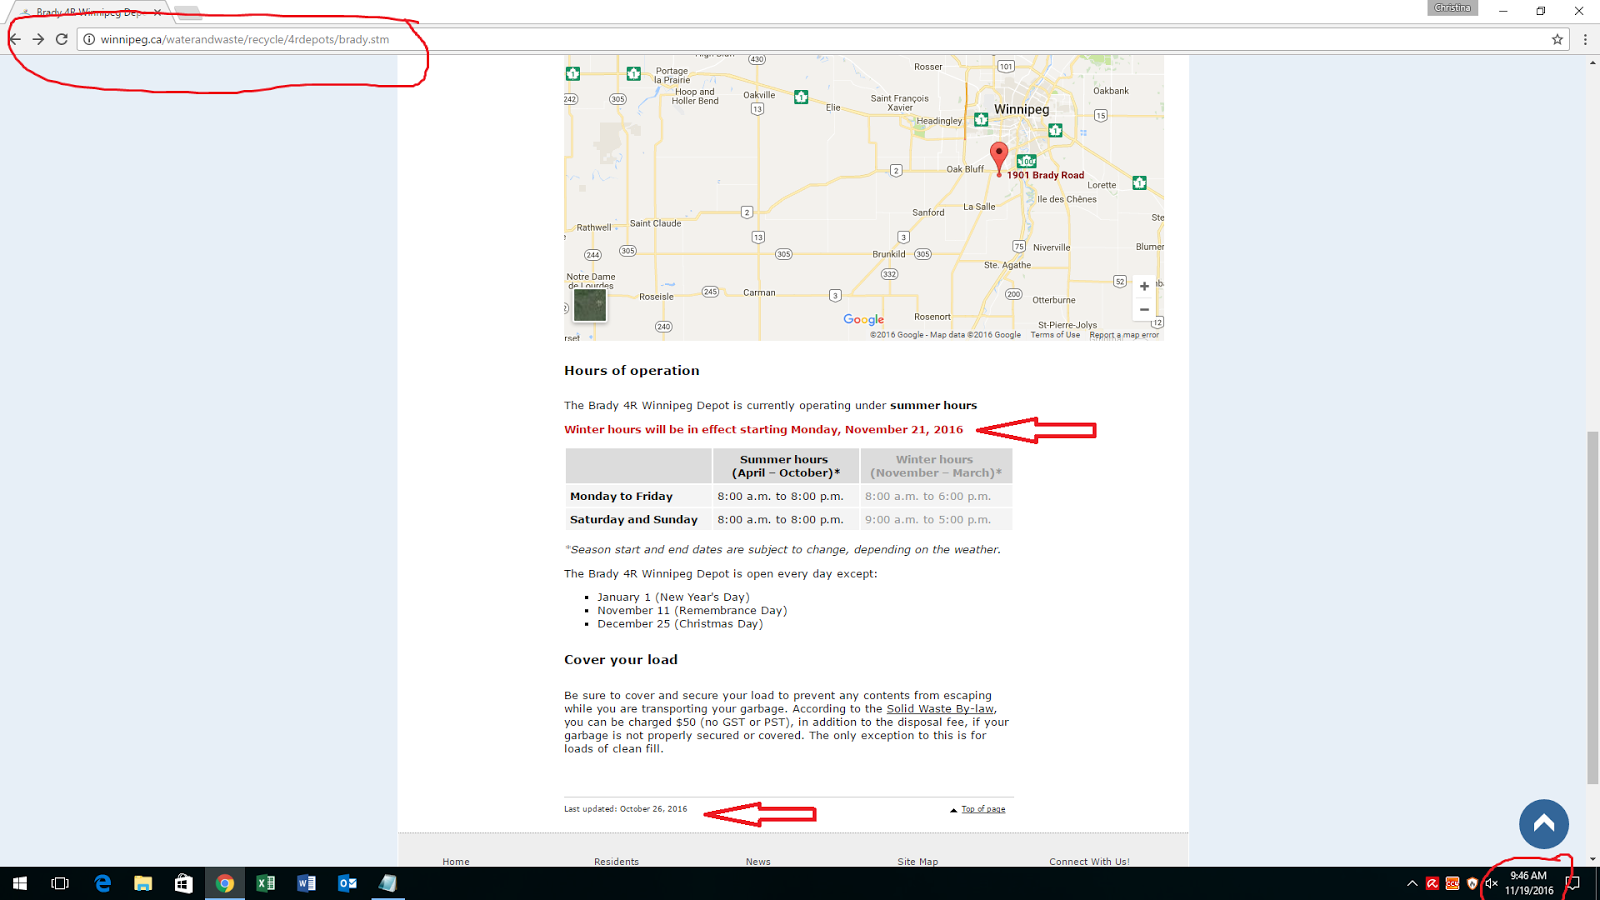Click 'January 1 (New Year's Day)' list item
Viewport: 1600px width, 900px height.
(673, 597)
